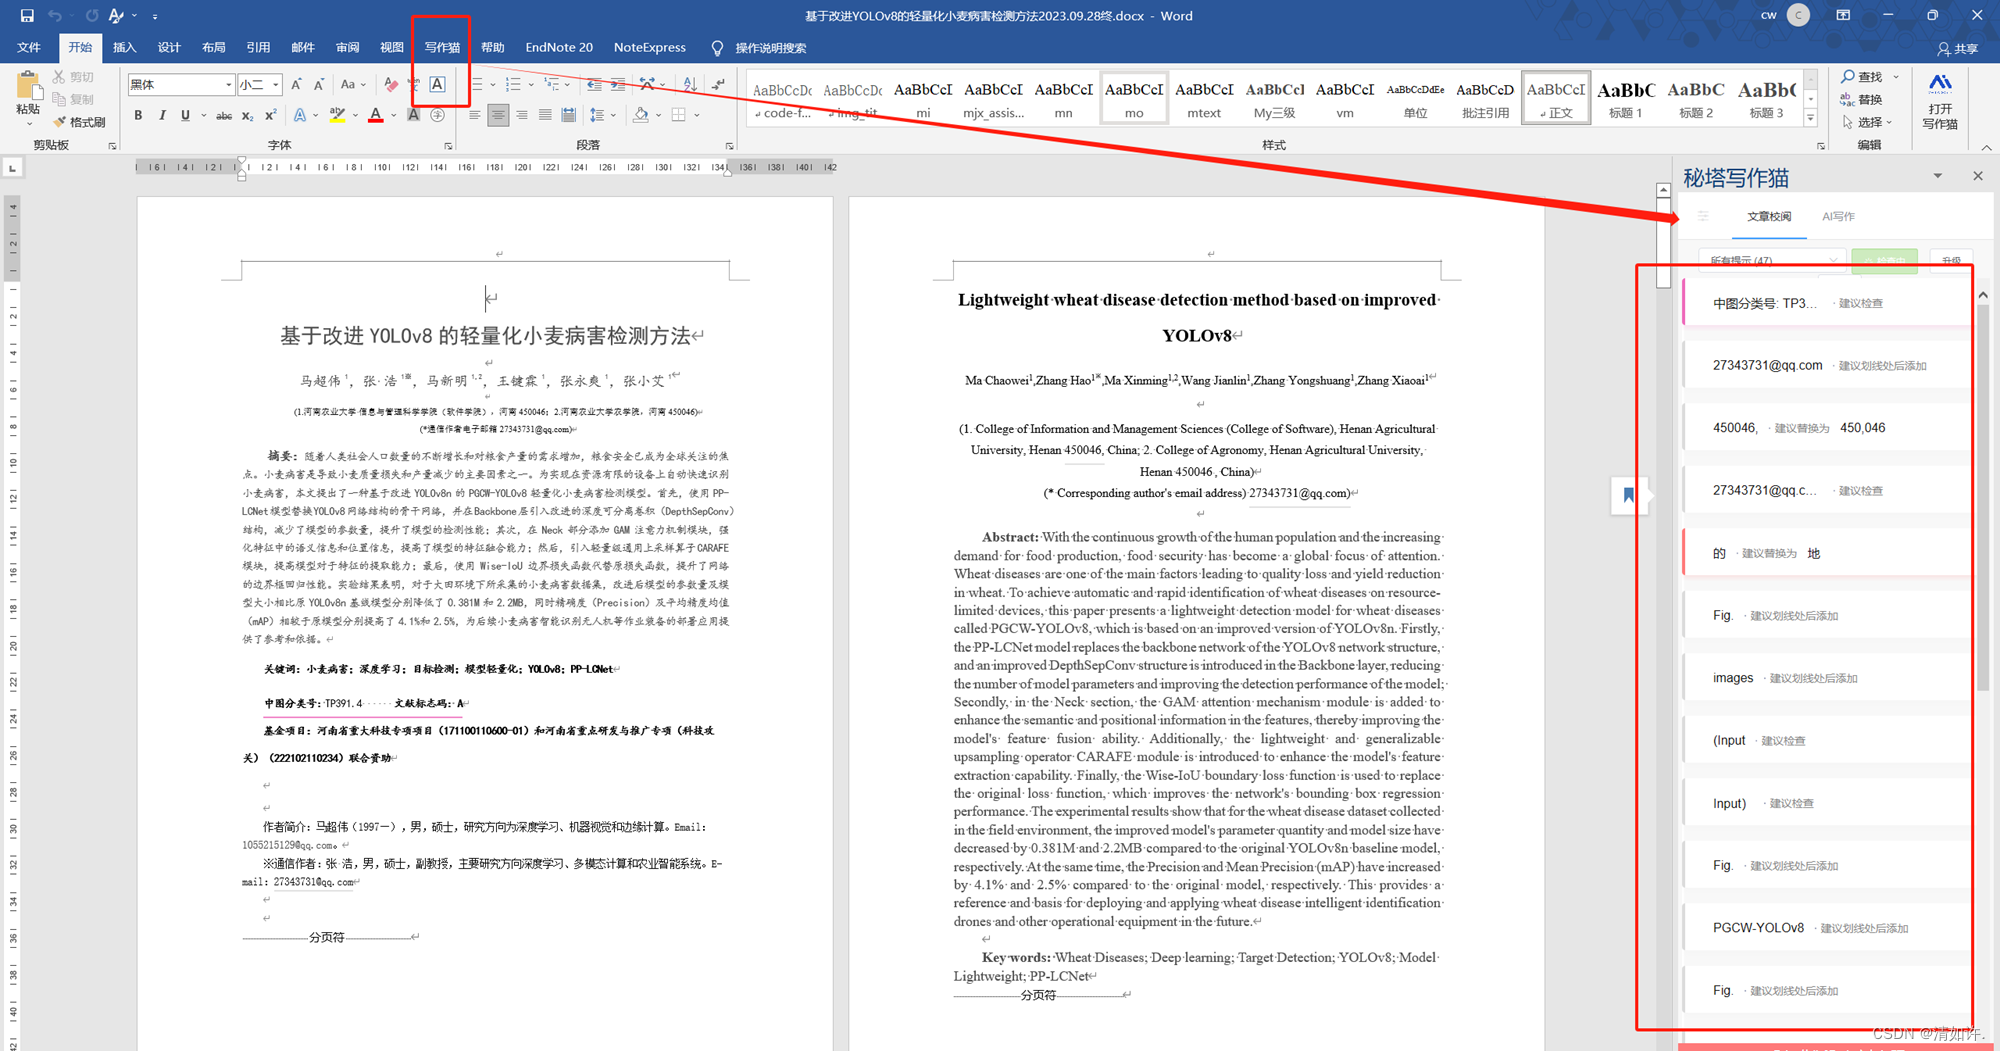The width and height of the screenshot is (2000, 1051).
Task: Click the Increase Indent icon
Action: coord(618,85)
